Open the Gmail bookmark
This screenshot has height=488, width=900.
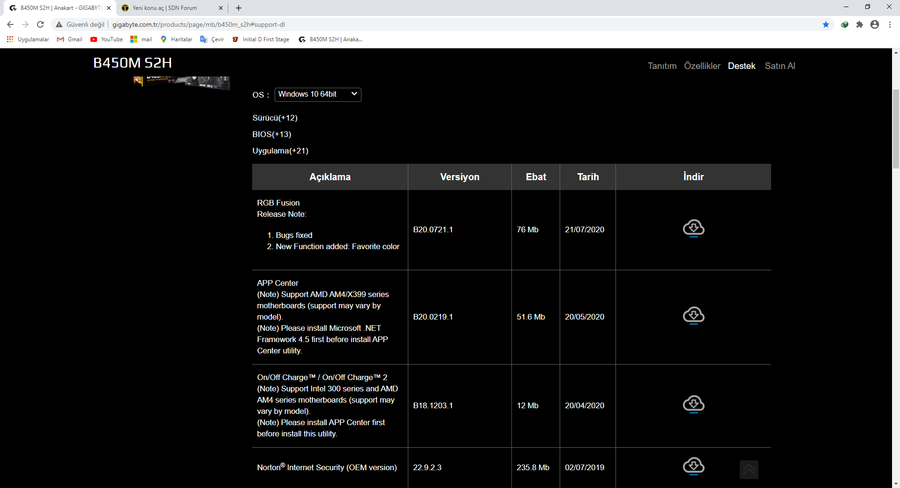click(x=69, y=39)
